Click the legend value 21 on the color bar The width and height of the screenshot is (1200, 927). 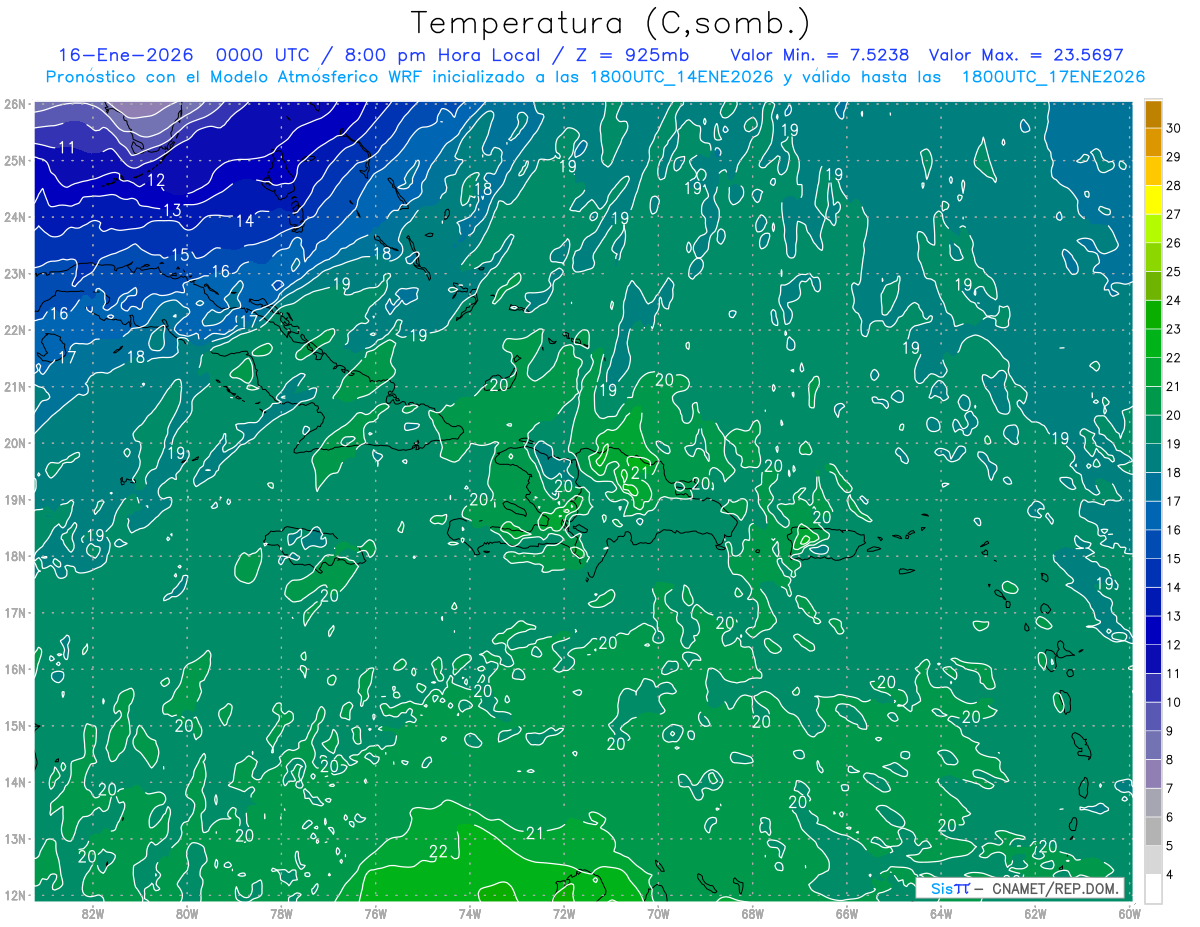[1174, 386]
